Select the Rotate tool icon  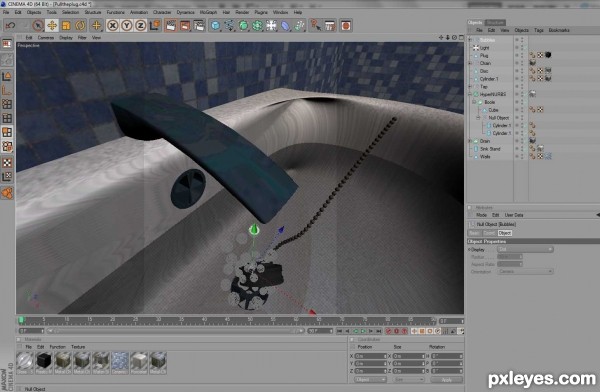(80, 26)
